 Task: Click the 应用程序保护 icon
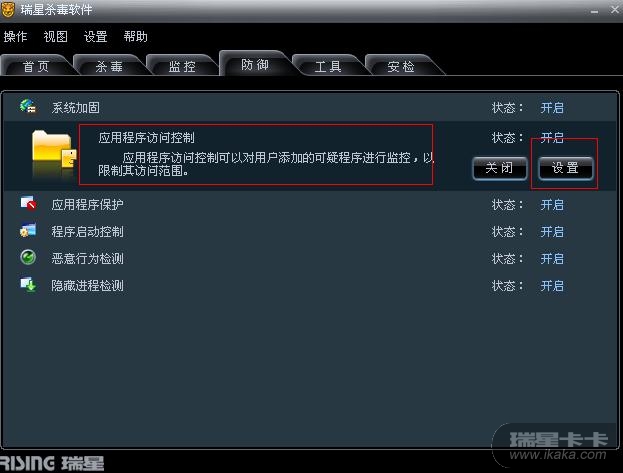tap(28, 203)
